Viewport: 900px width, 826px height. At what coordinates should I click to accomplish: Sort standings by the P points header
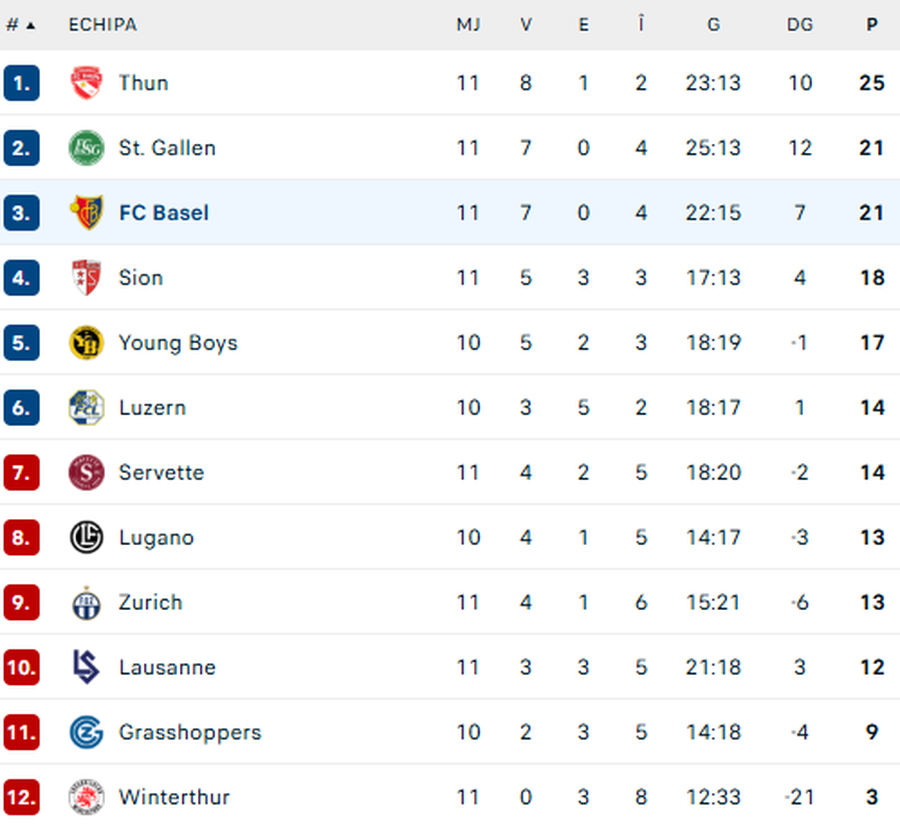click(872, 25)
